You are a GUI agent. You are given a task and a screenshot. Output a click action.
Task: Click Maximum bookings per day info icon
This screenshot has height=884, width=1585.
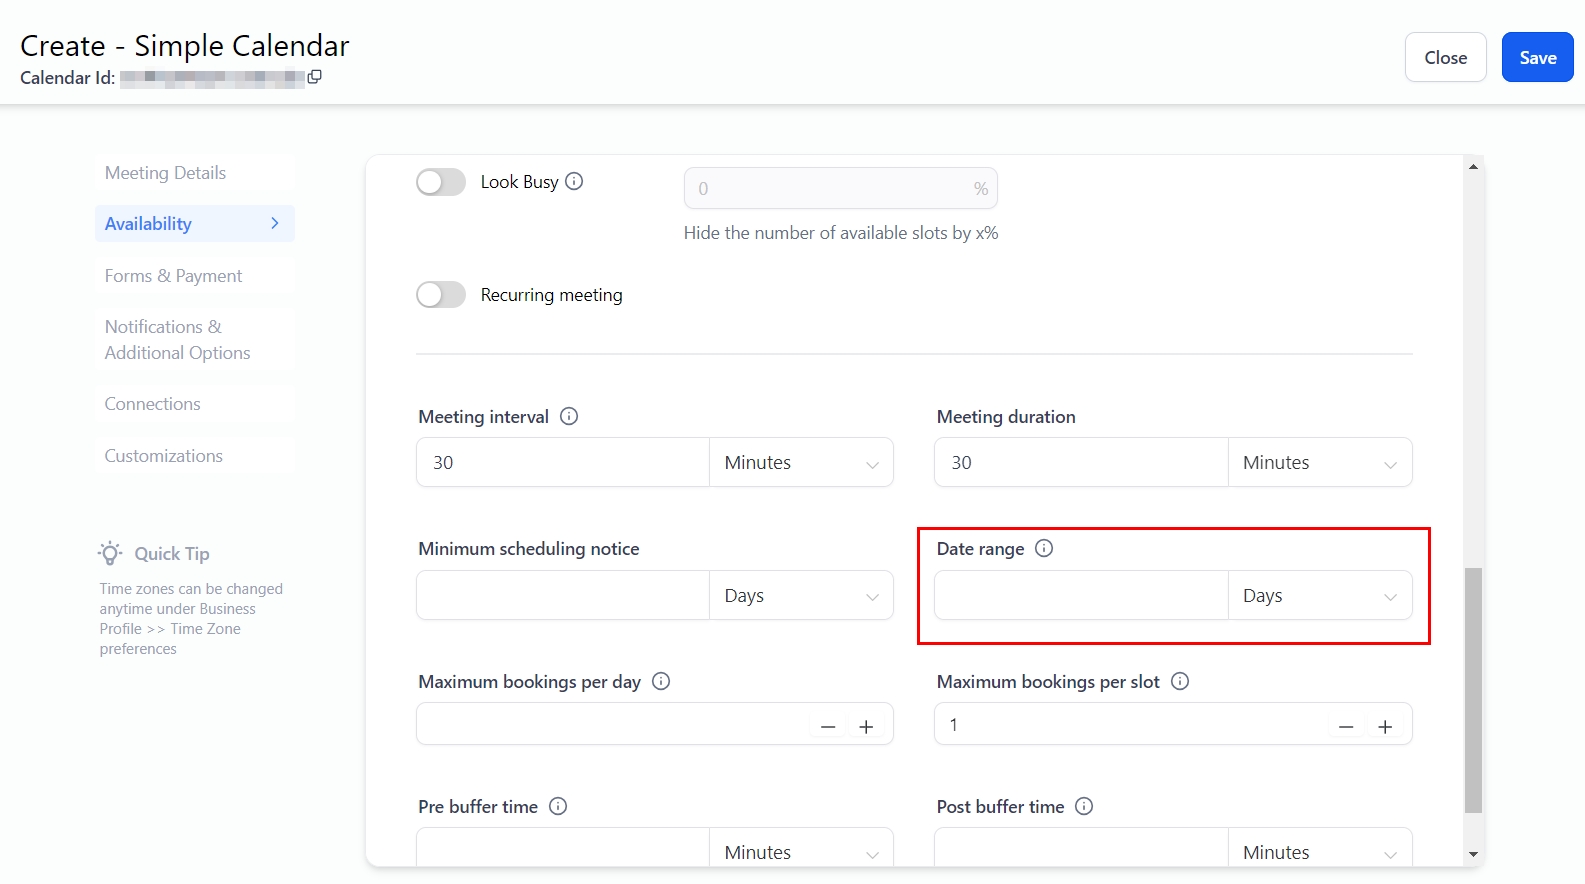click(661, 681)
